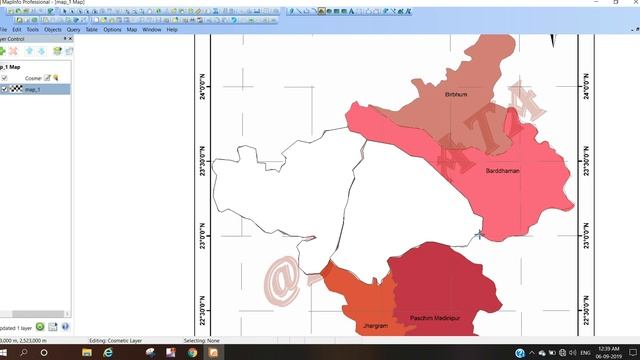Image resolution: width=640 pixels, height=360 pixels.
Task: Click the red Remove Layers X icon
Action: pyautogui.click(x=13, y=51)
